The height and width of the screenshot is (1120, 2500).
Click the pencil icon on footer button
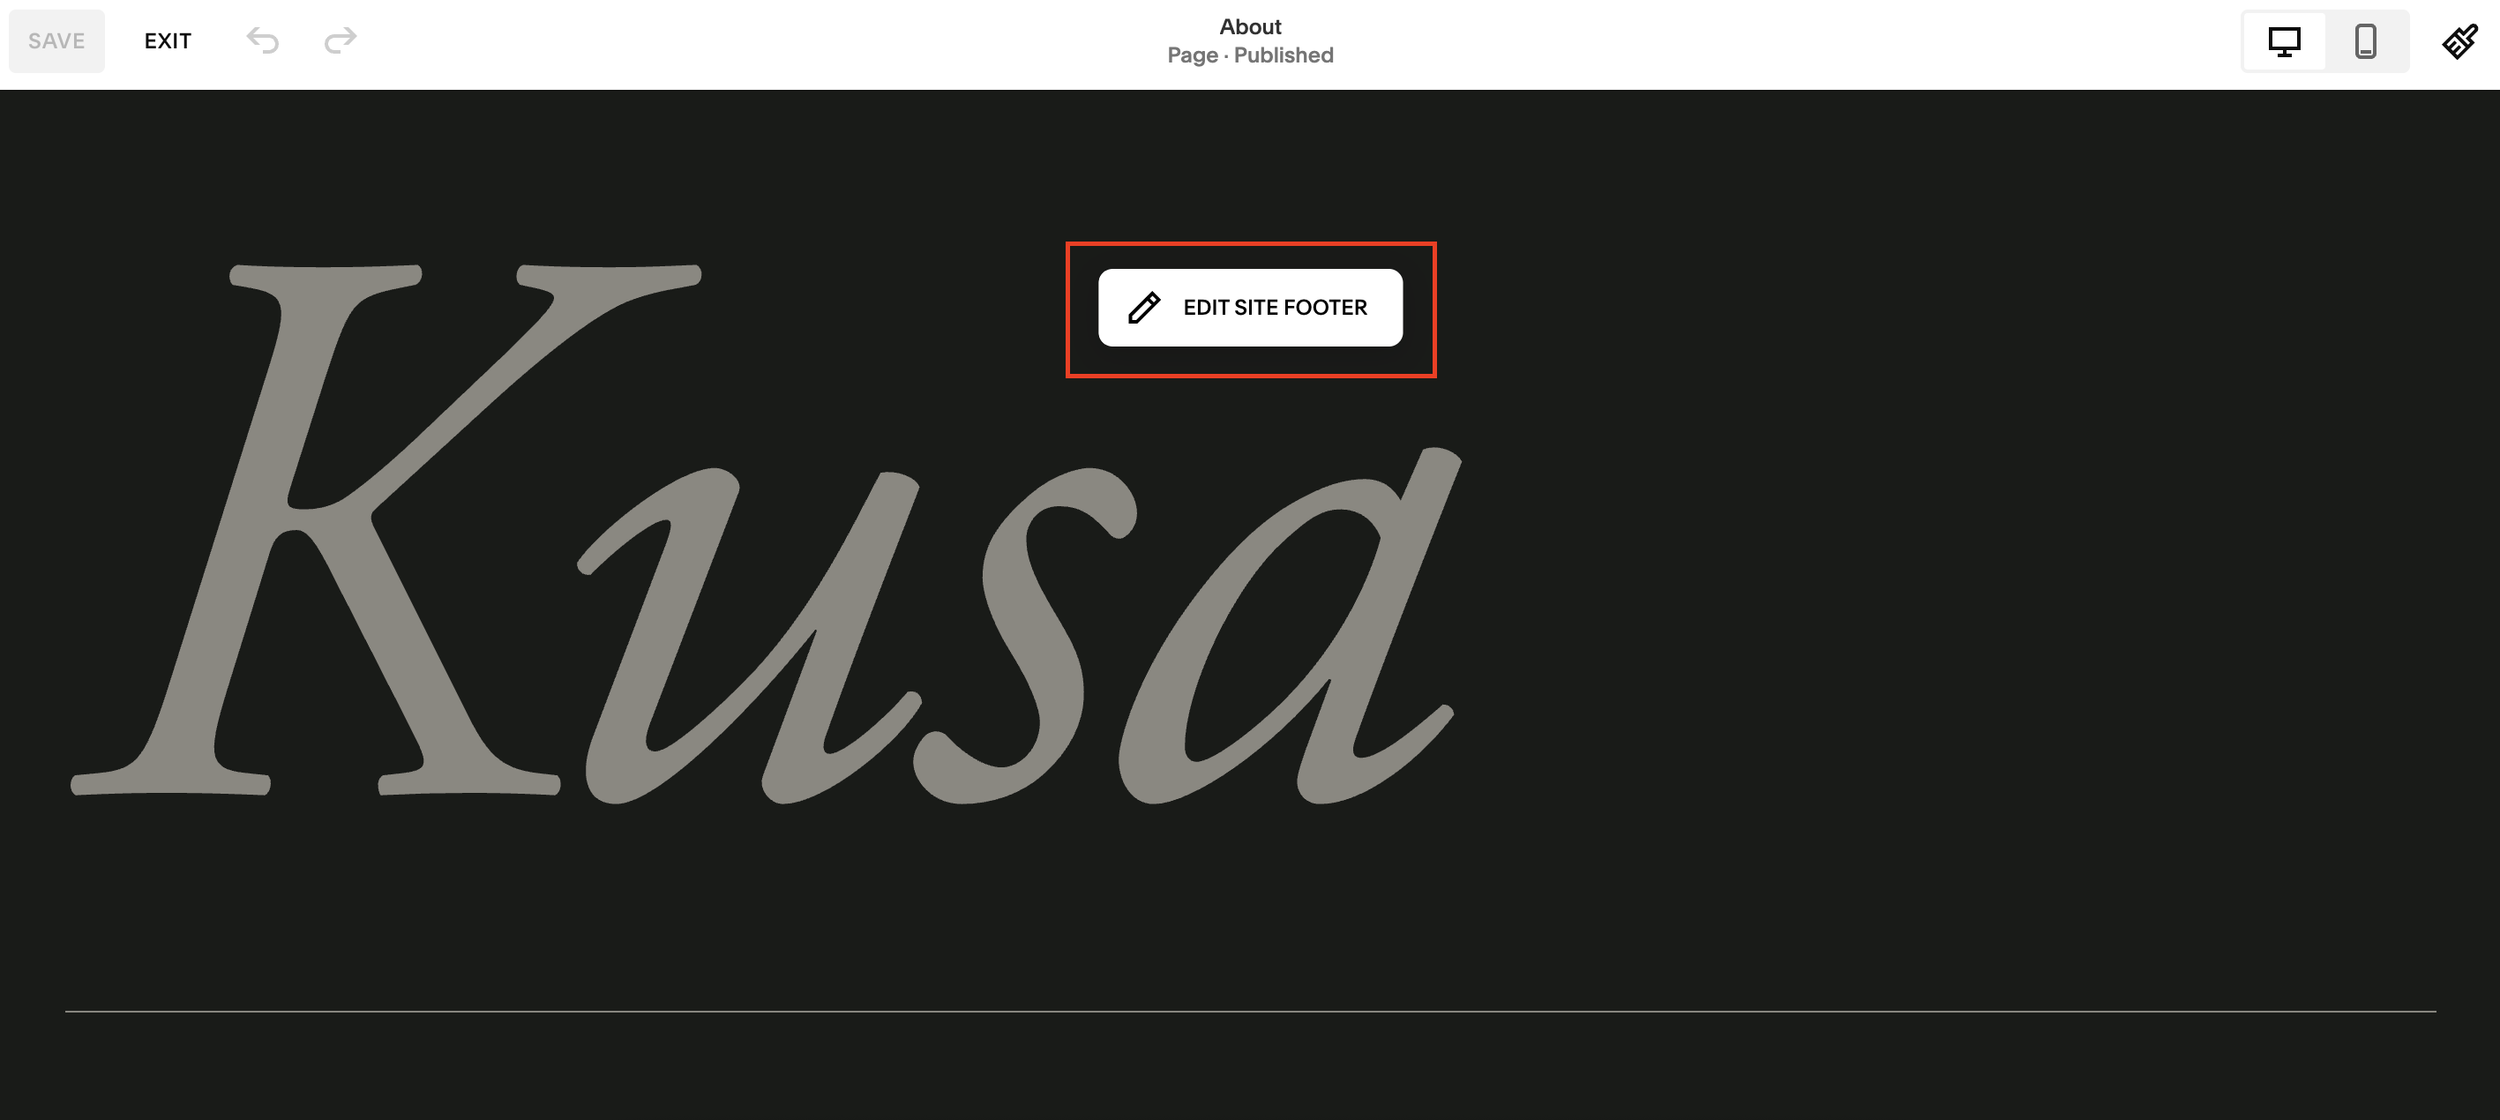(x=1144, y=308)
